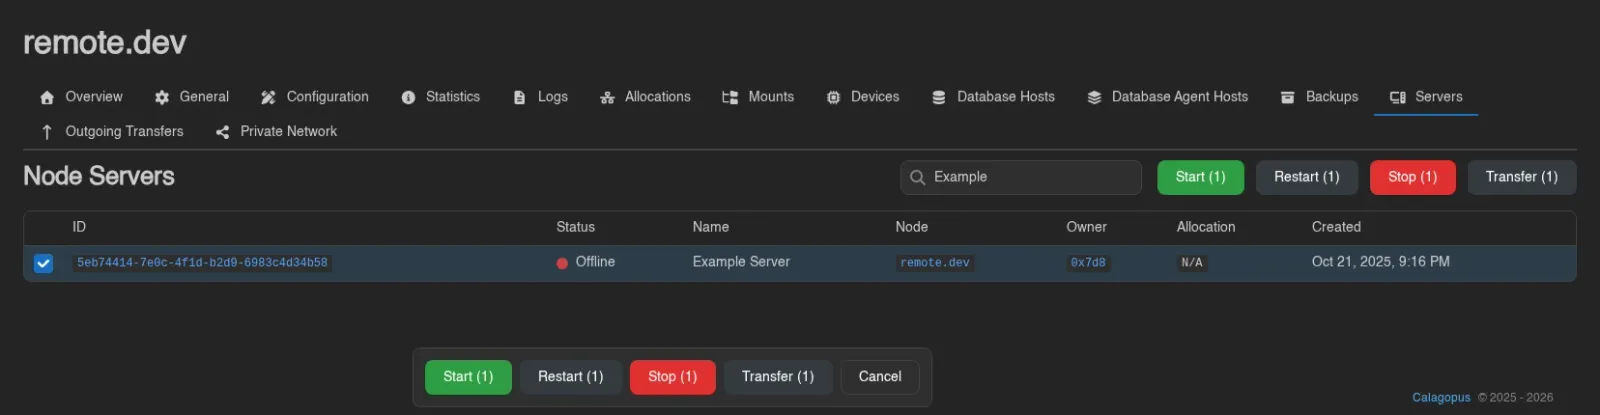Viewport: 1600px width, 415px height.
Task: Click the General gear icon
Action: point(162,98)
